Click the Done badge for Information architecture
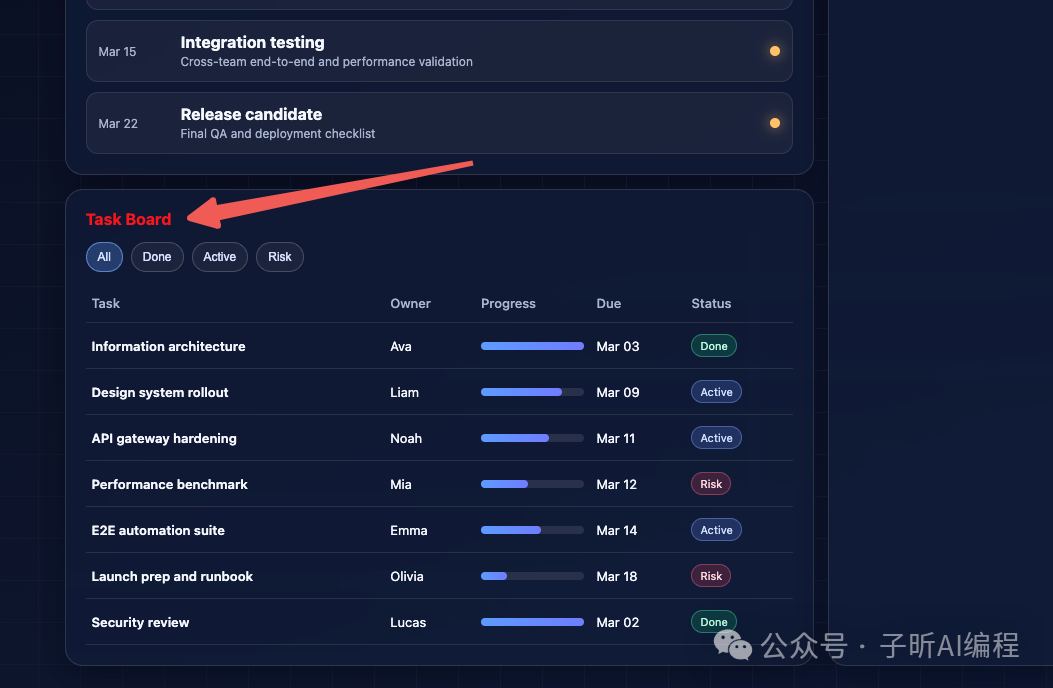This screenshot has height=688, width=1053. pyautogui.click(x=714, y=346)
